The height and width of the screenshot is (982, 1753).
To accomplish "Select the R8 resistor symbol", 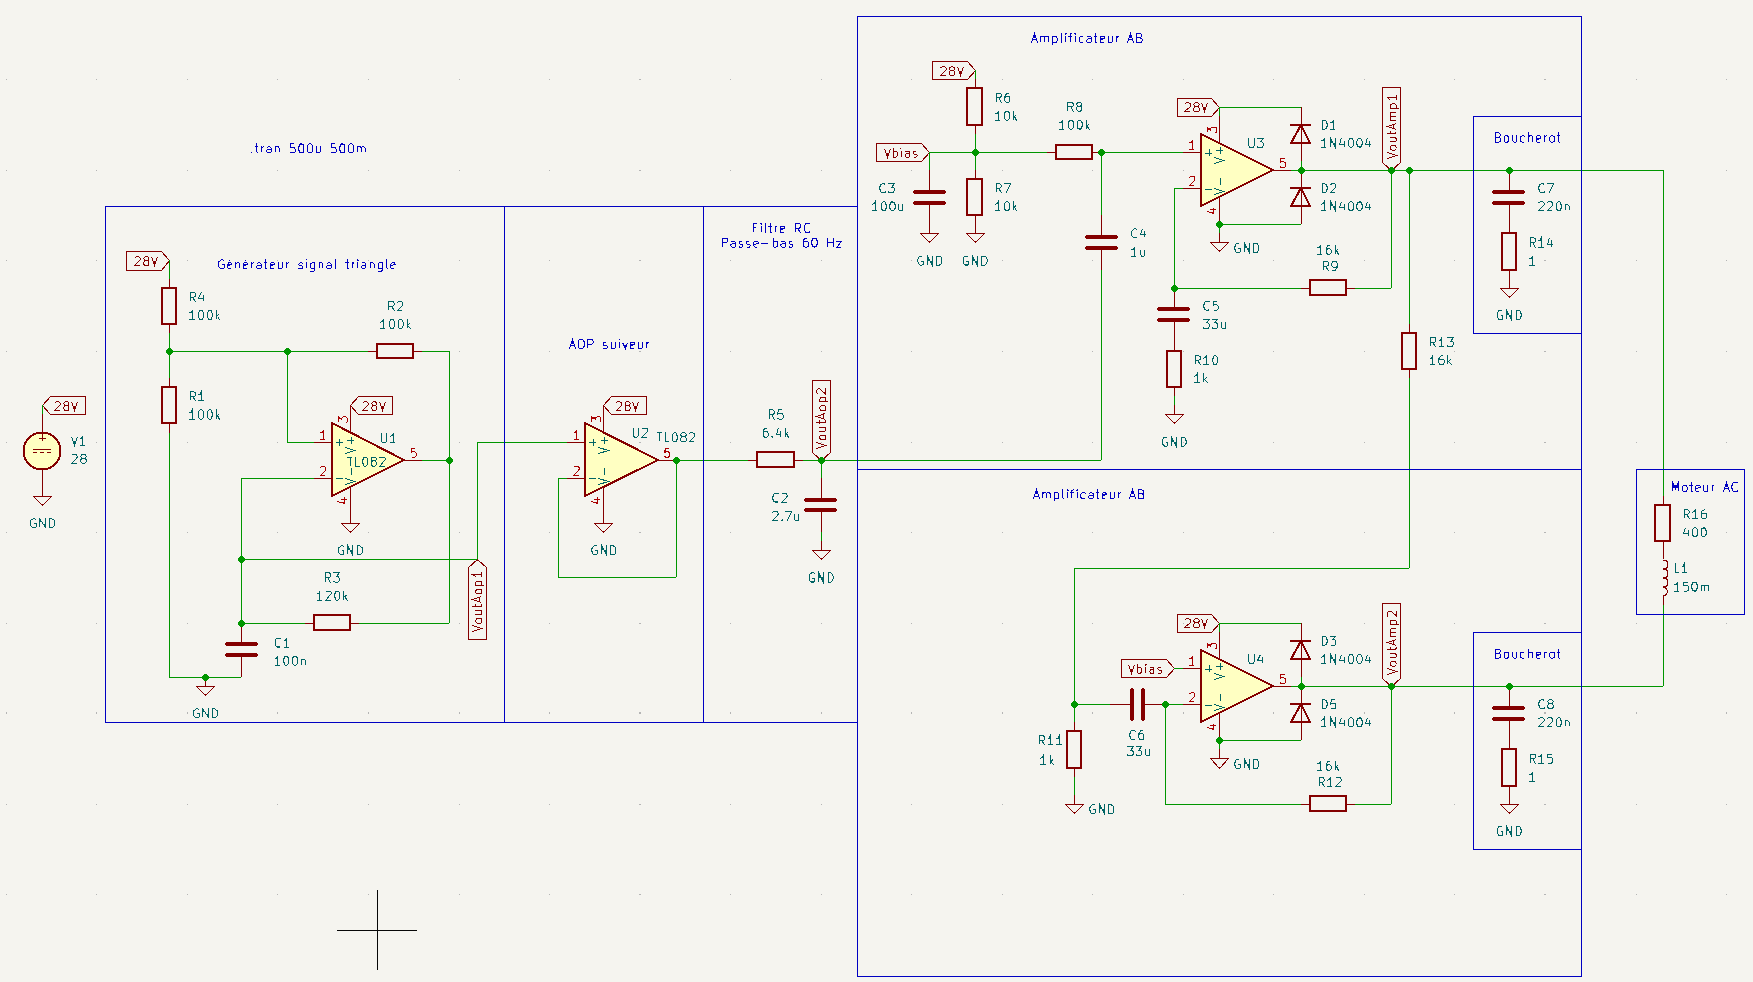I will pyautogui.click(x=1074, y=152).
